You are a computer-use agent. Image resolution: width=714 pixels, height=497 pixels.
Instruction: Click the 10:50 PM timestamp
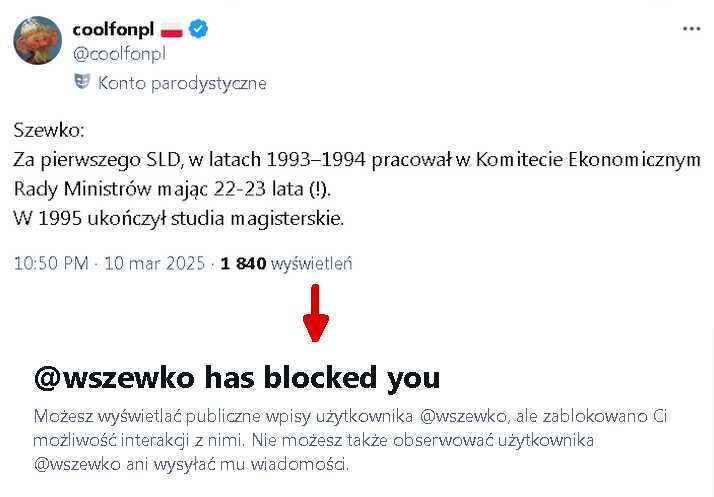click(51, 263)
